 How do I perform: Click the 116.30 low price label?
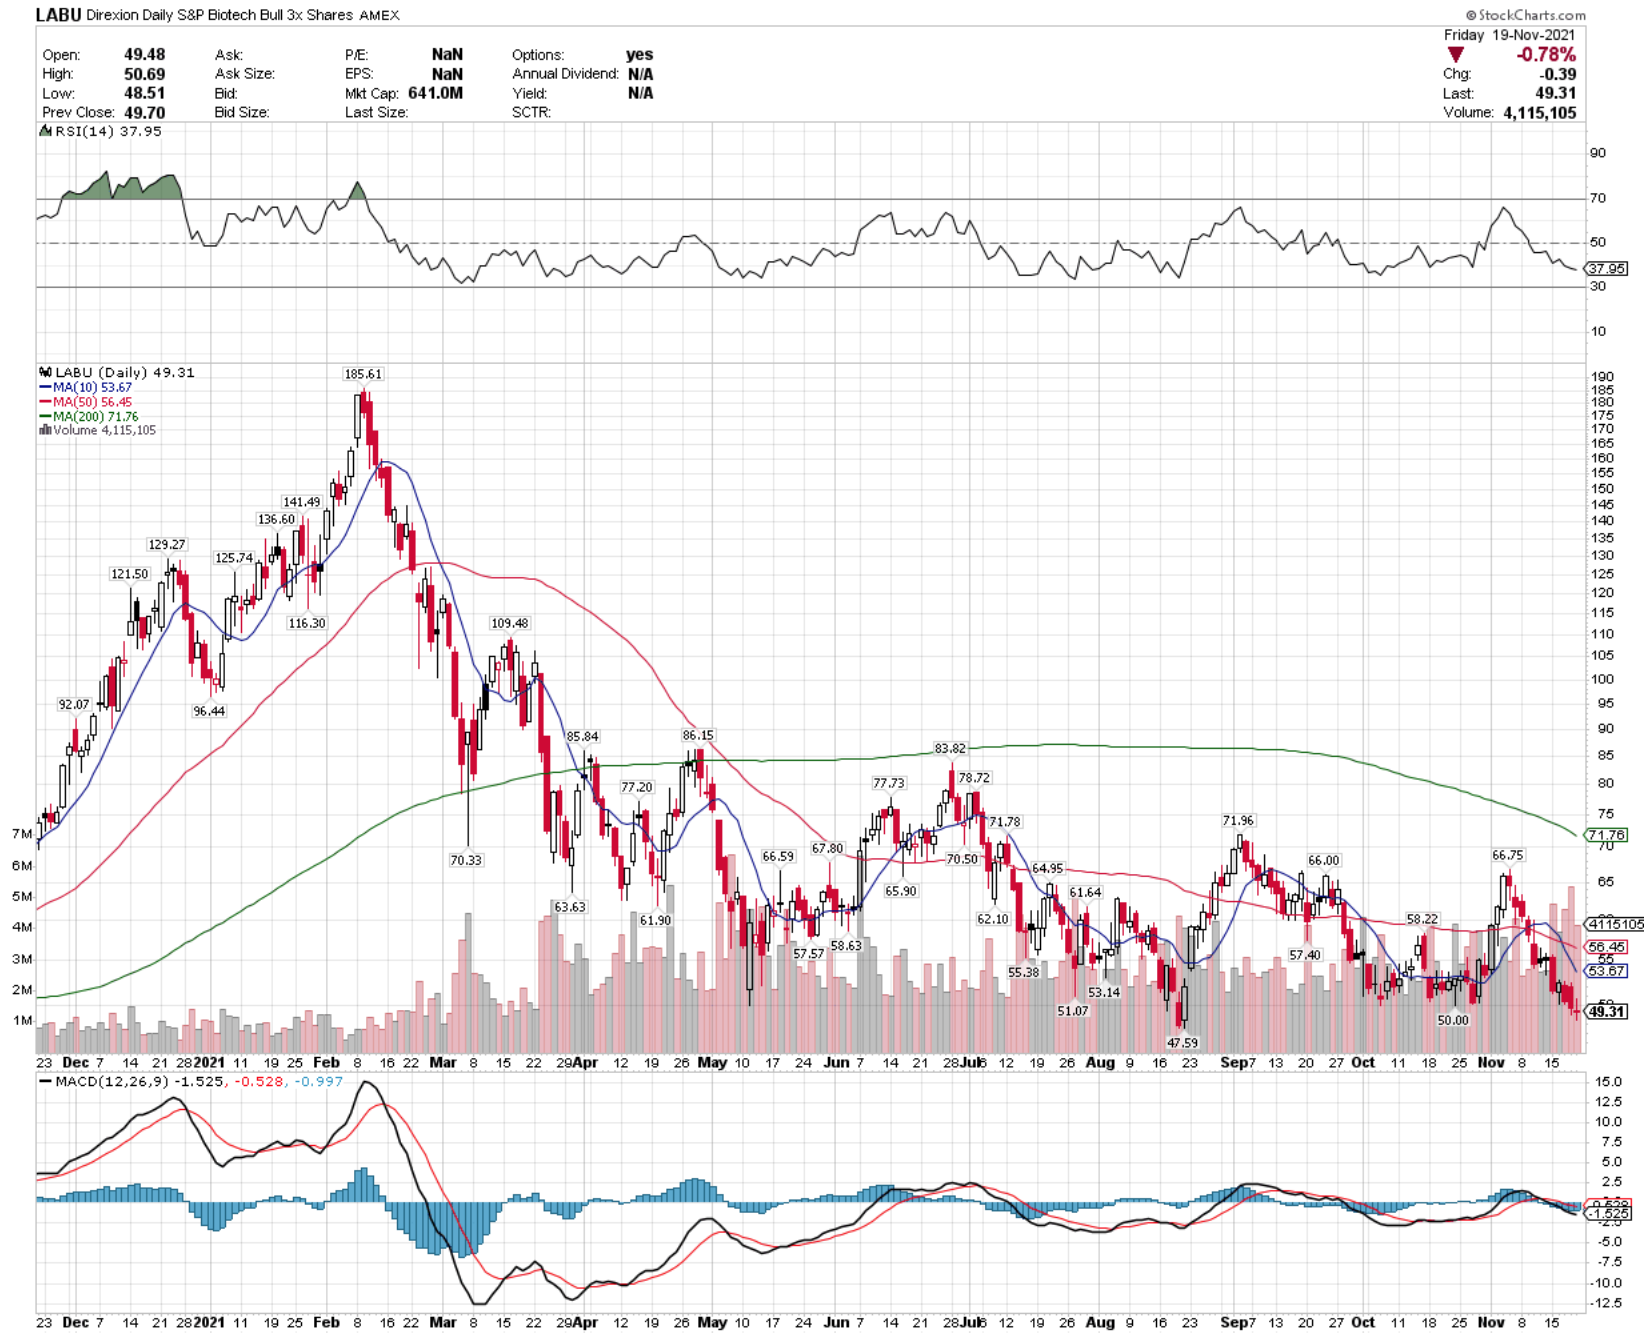coord(307,623)
